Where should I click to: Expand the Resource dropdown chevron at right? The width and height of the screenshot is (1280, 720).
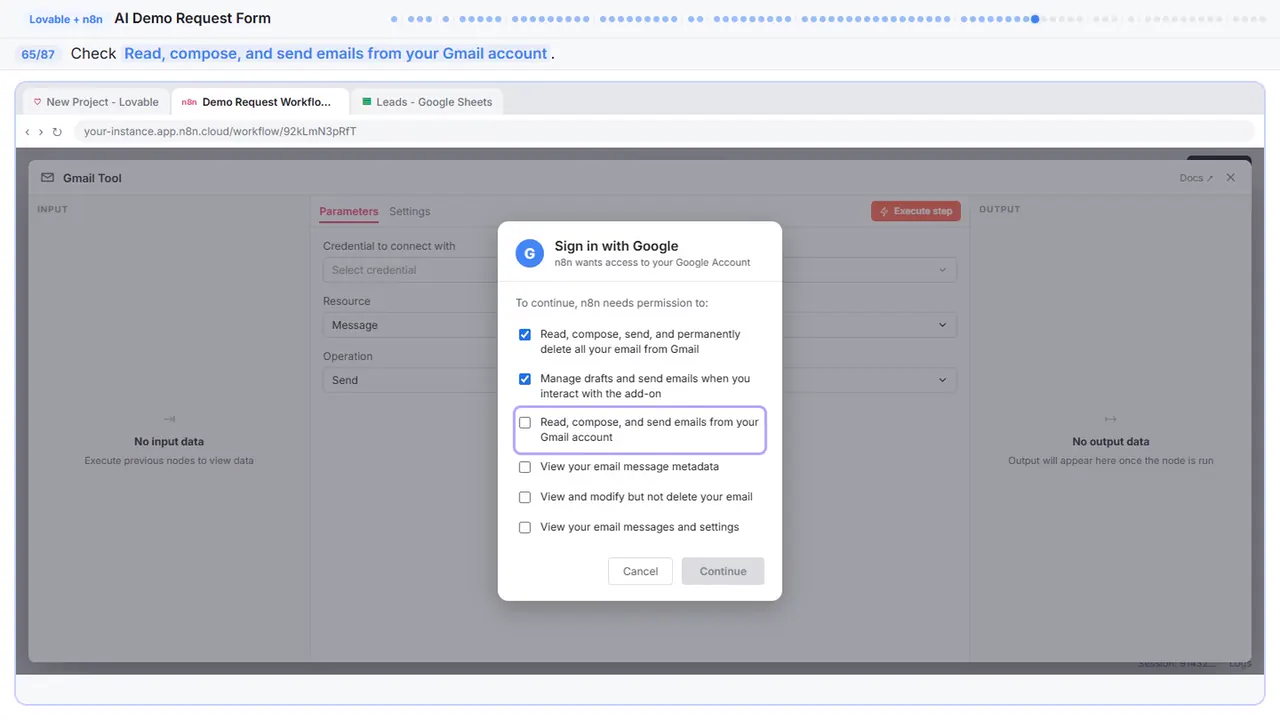pos(942,325)
